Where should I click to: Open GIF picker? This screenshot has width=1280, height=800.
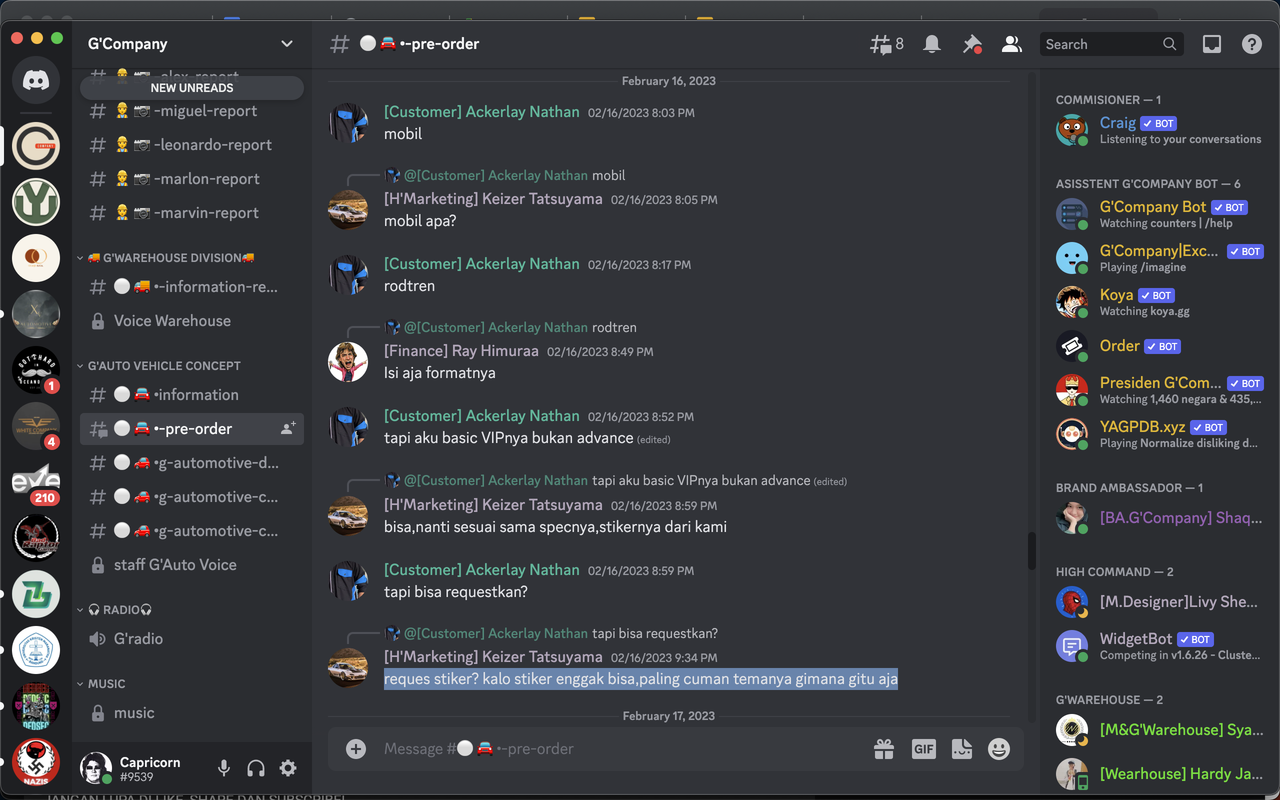click(923, 749)
